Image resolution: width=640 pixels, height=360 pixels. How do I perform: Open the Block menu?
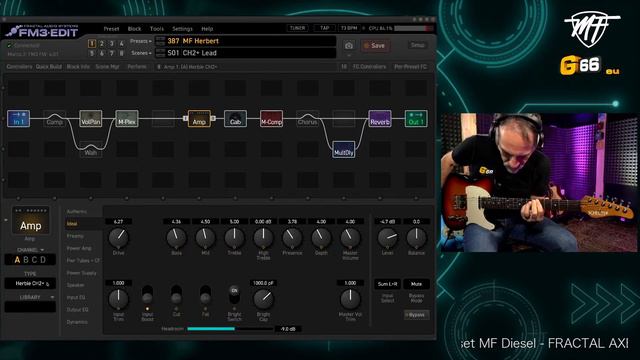134,29
